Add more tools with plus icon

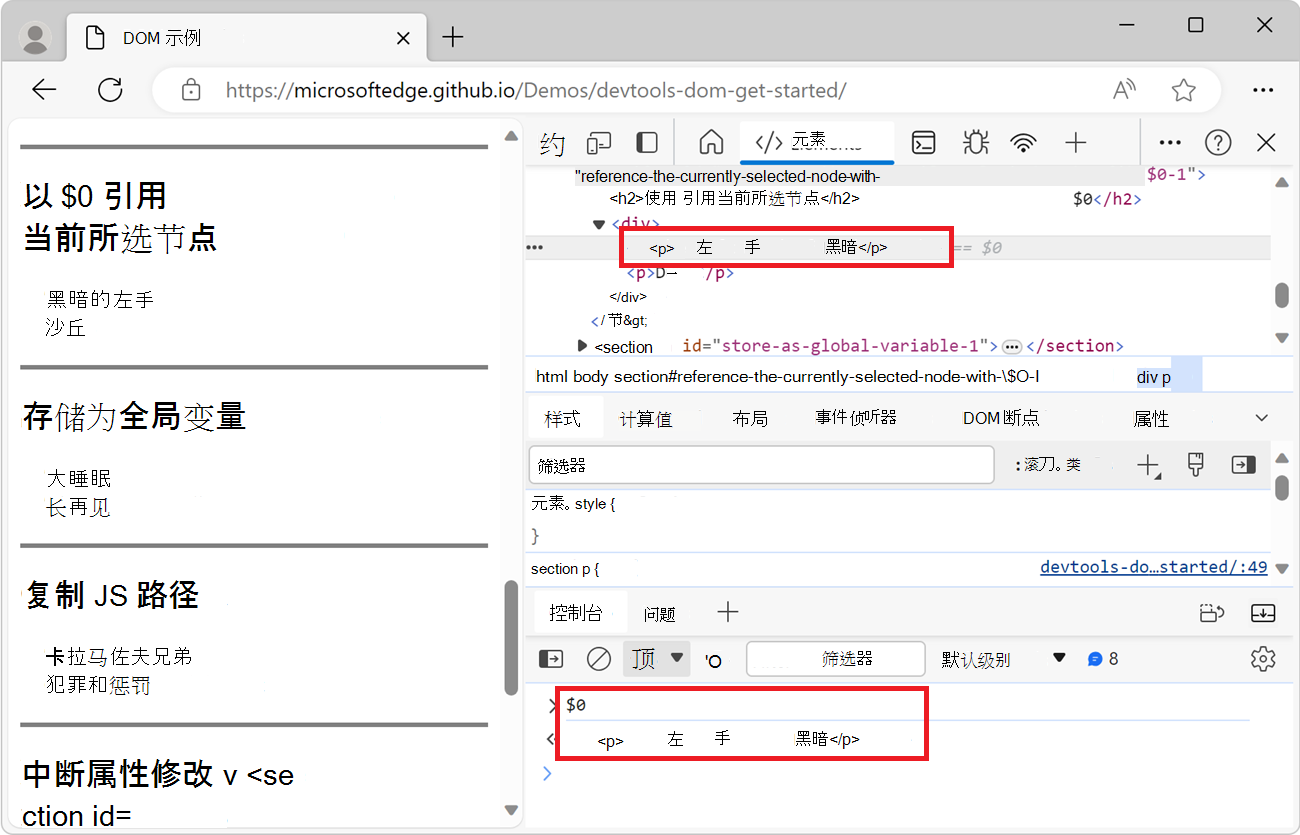click(1076, 143)
